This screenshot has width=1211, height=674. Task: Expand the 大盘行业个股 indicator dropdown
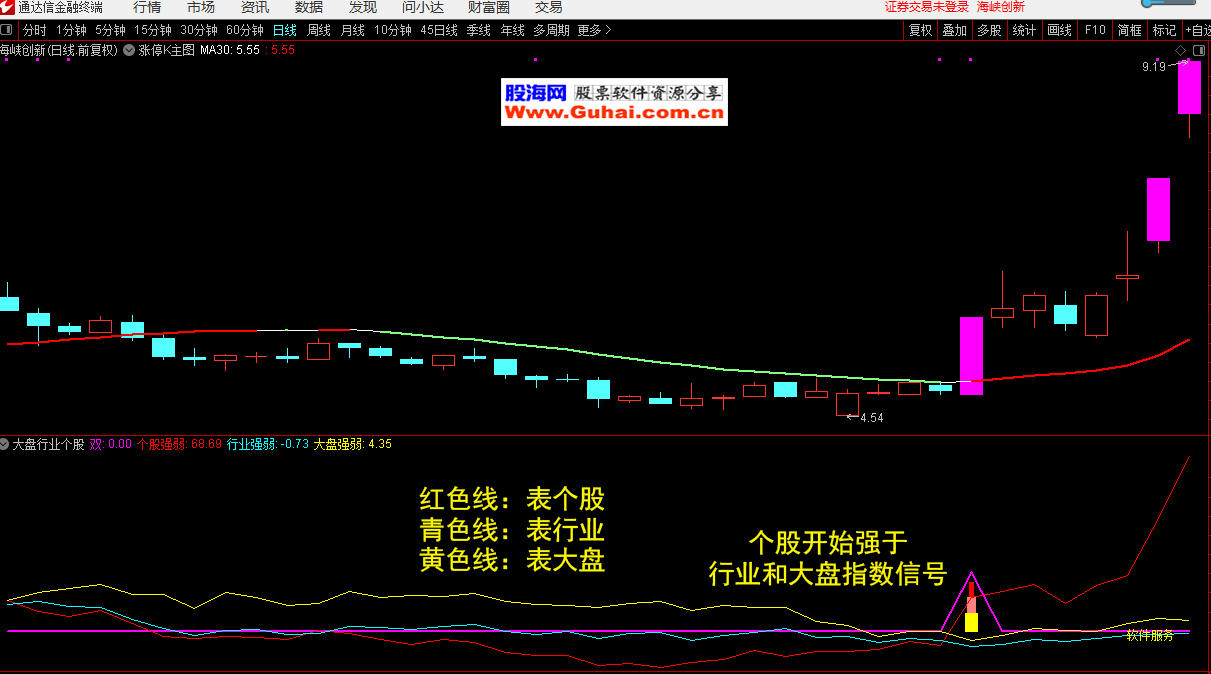(x=5, y=444)
